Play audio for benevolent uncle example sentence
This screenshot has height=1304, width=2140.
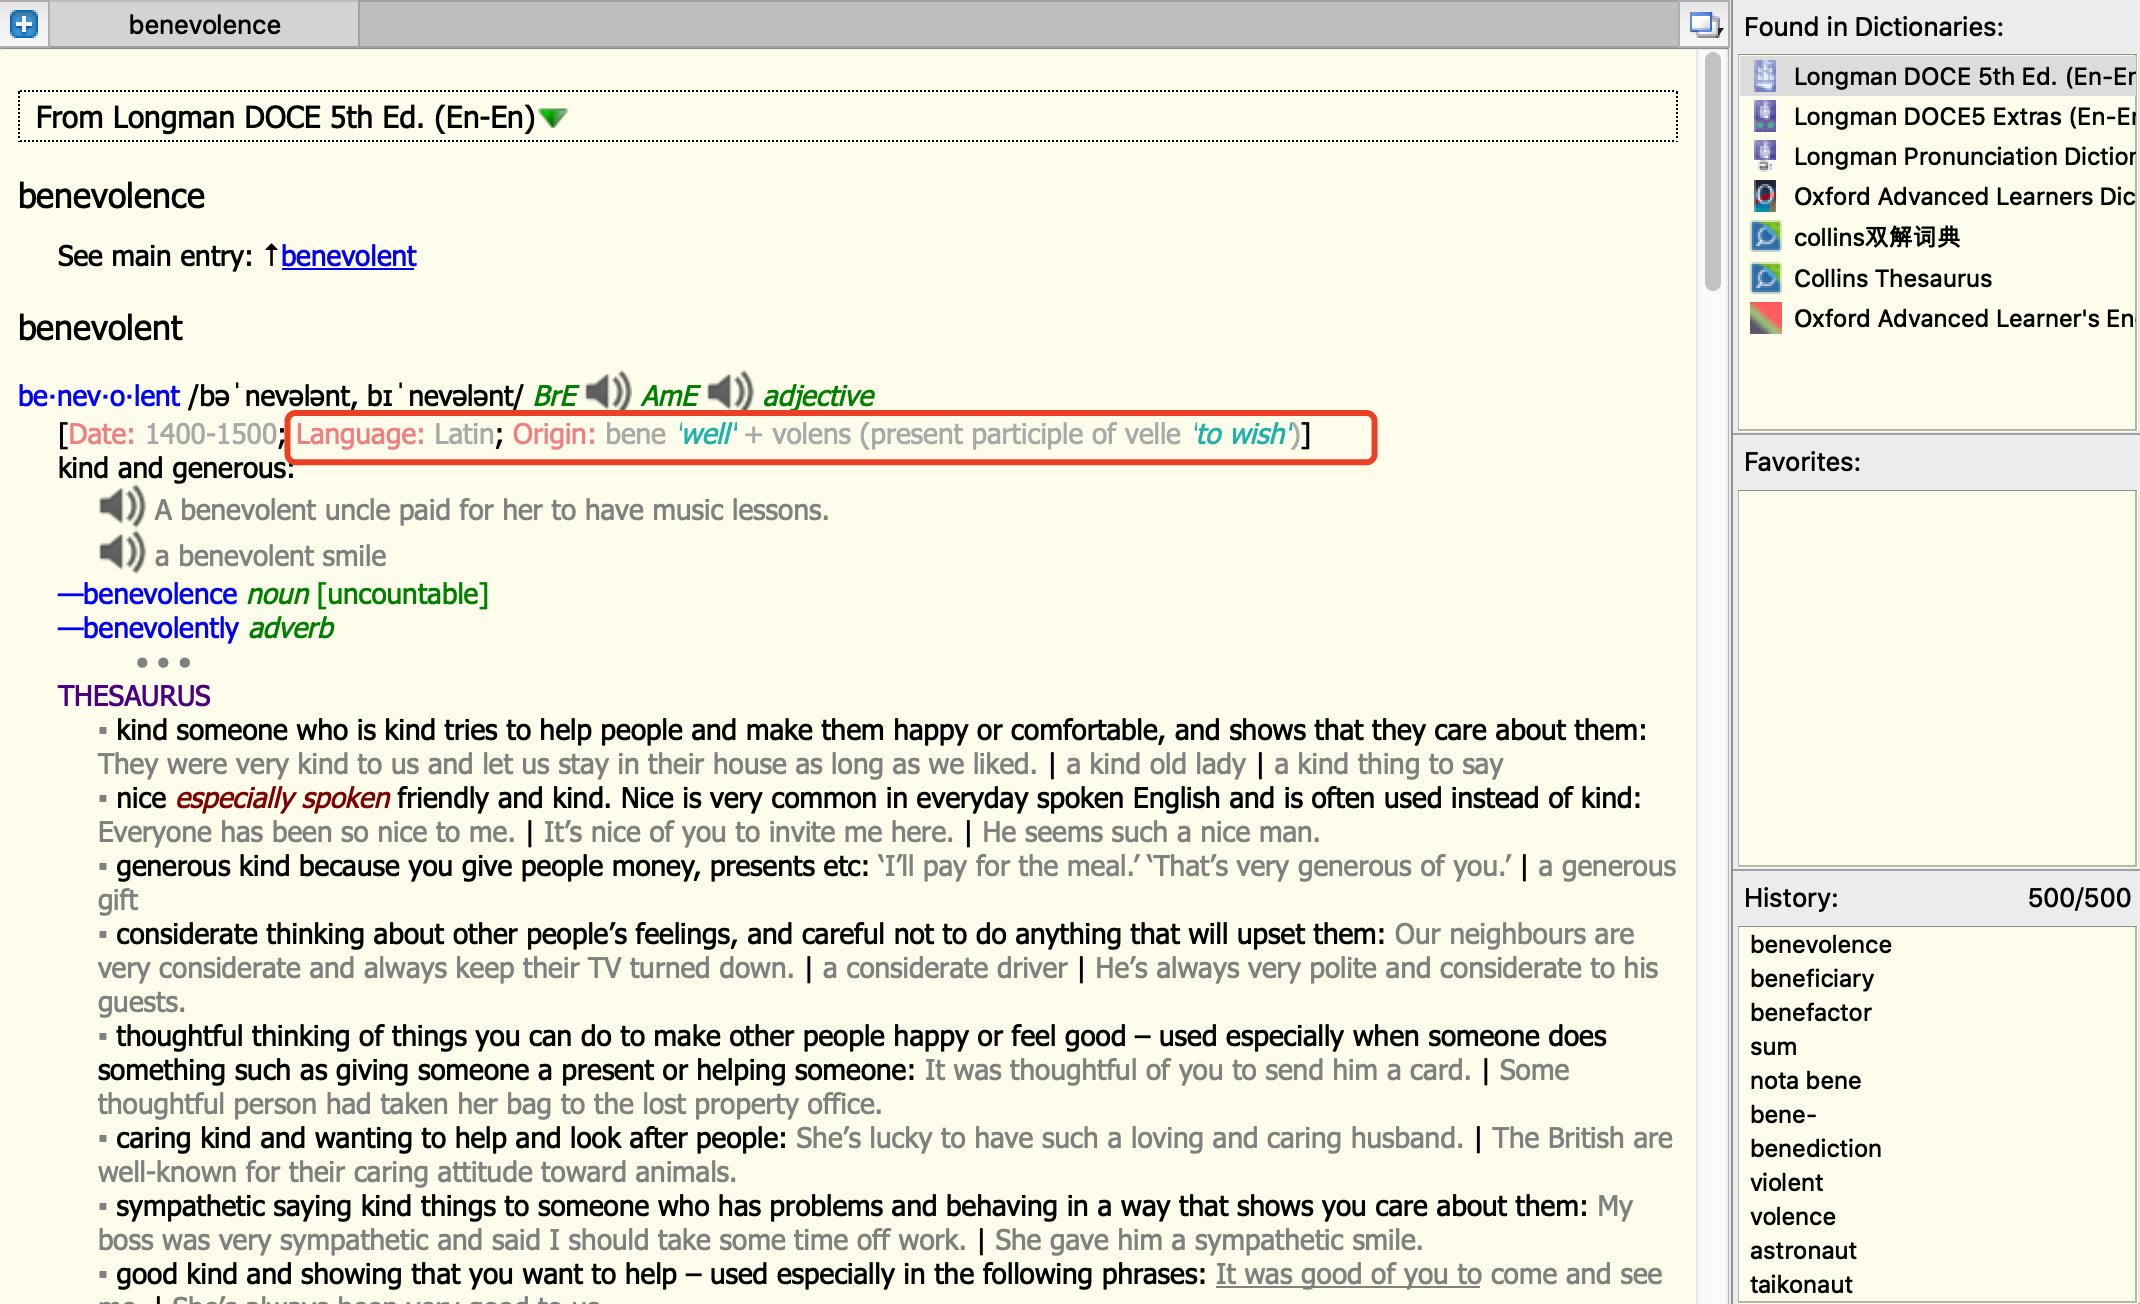coord(122,507)
